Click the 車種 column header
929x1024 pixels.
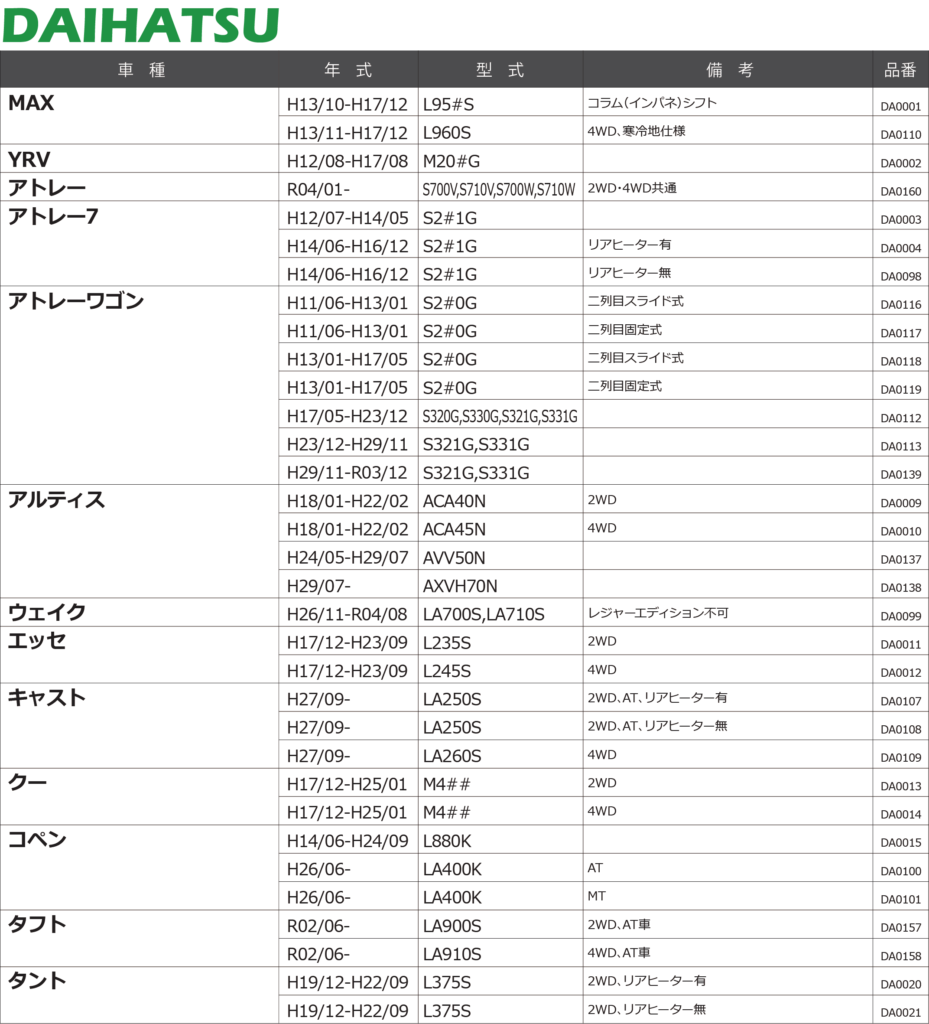(141, 70)
